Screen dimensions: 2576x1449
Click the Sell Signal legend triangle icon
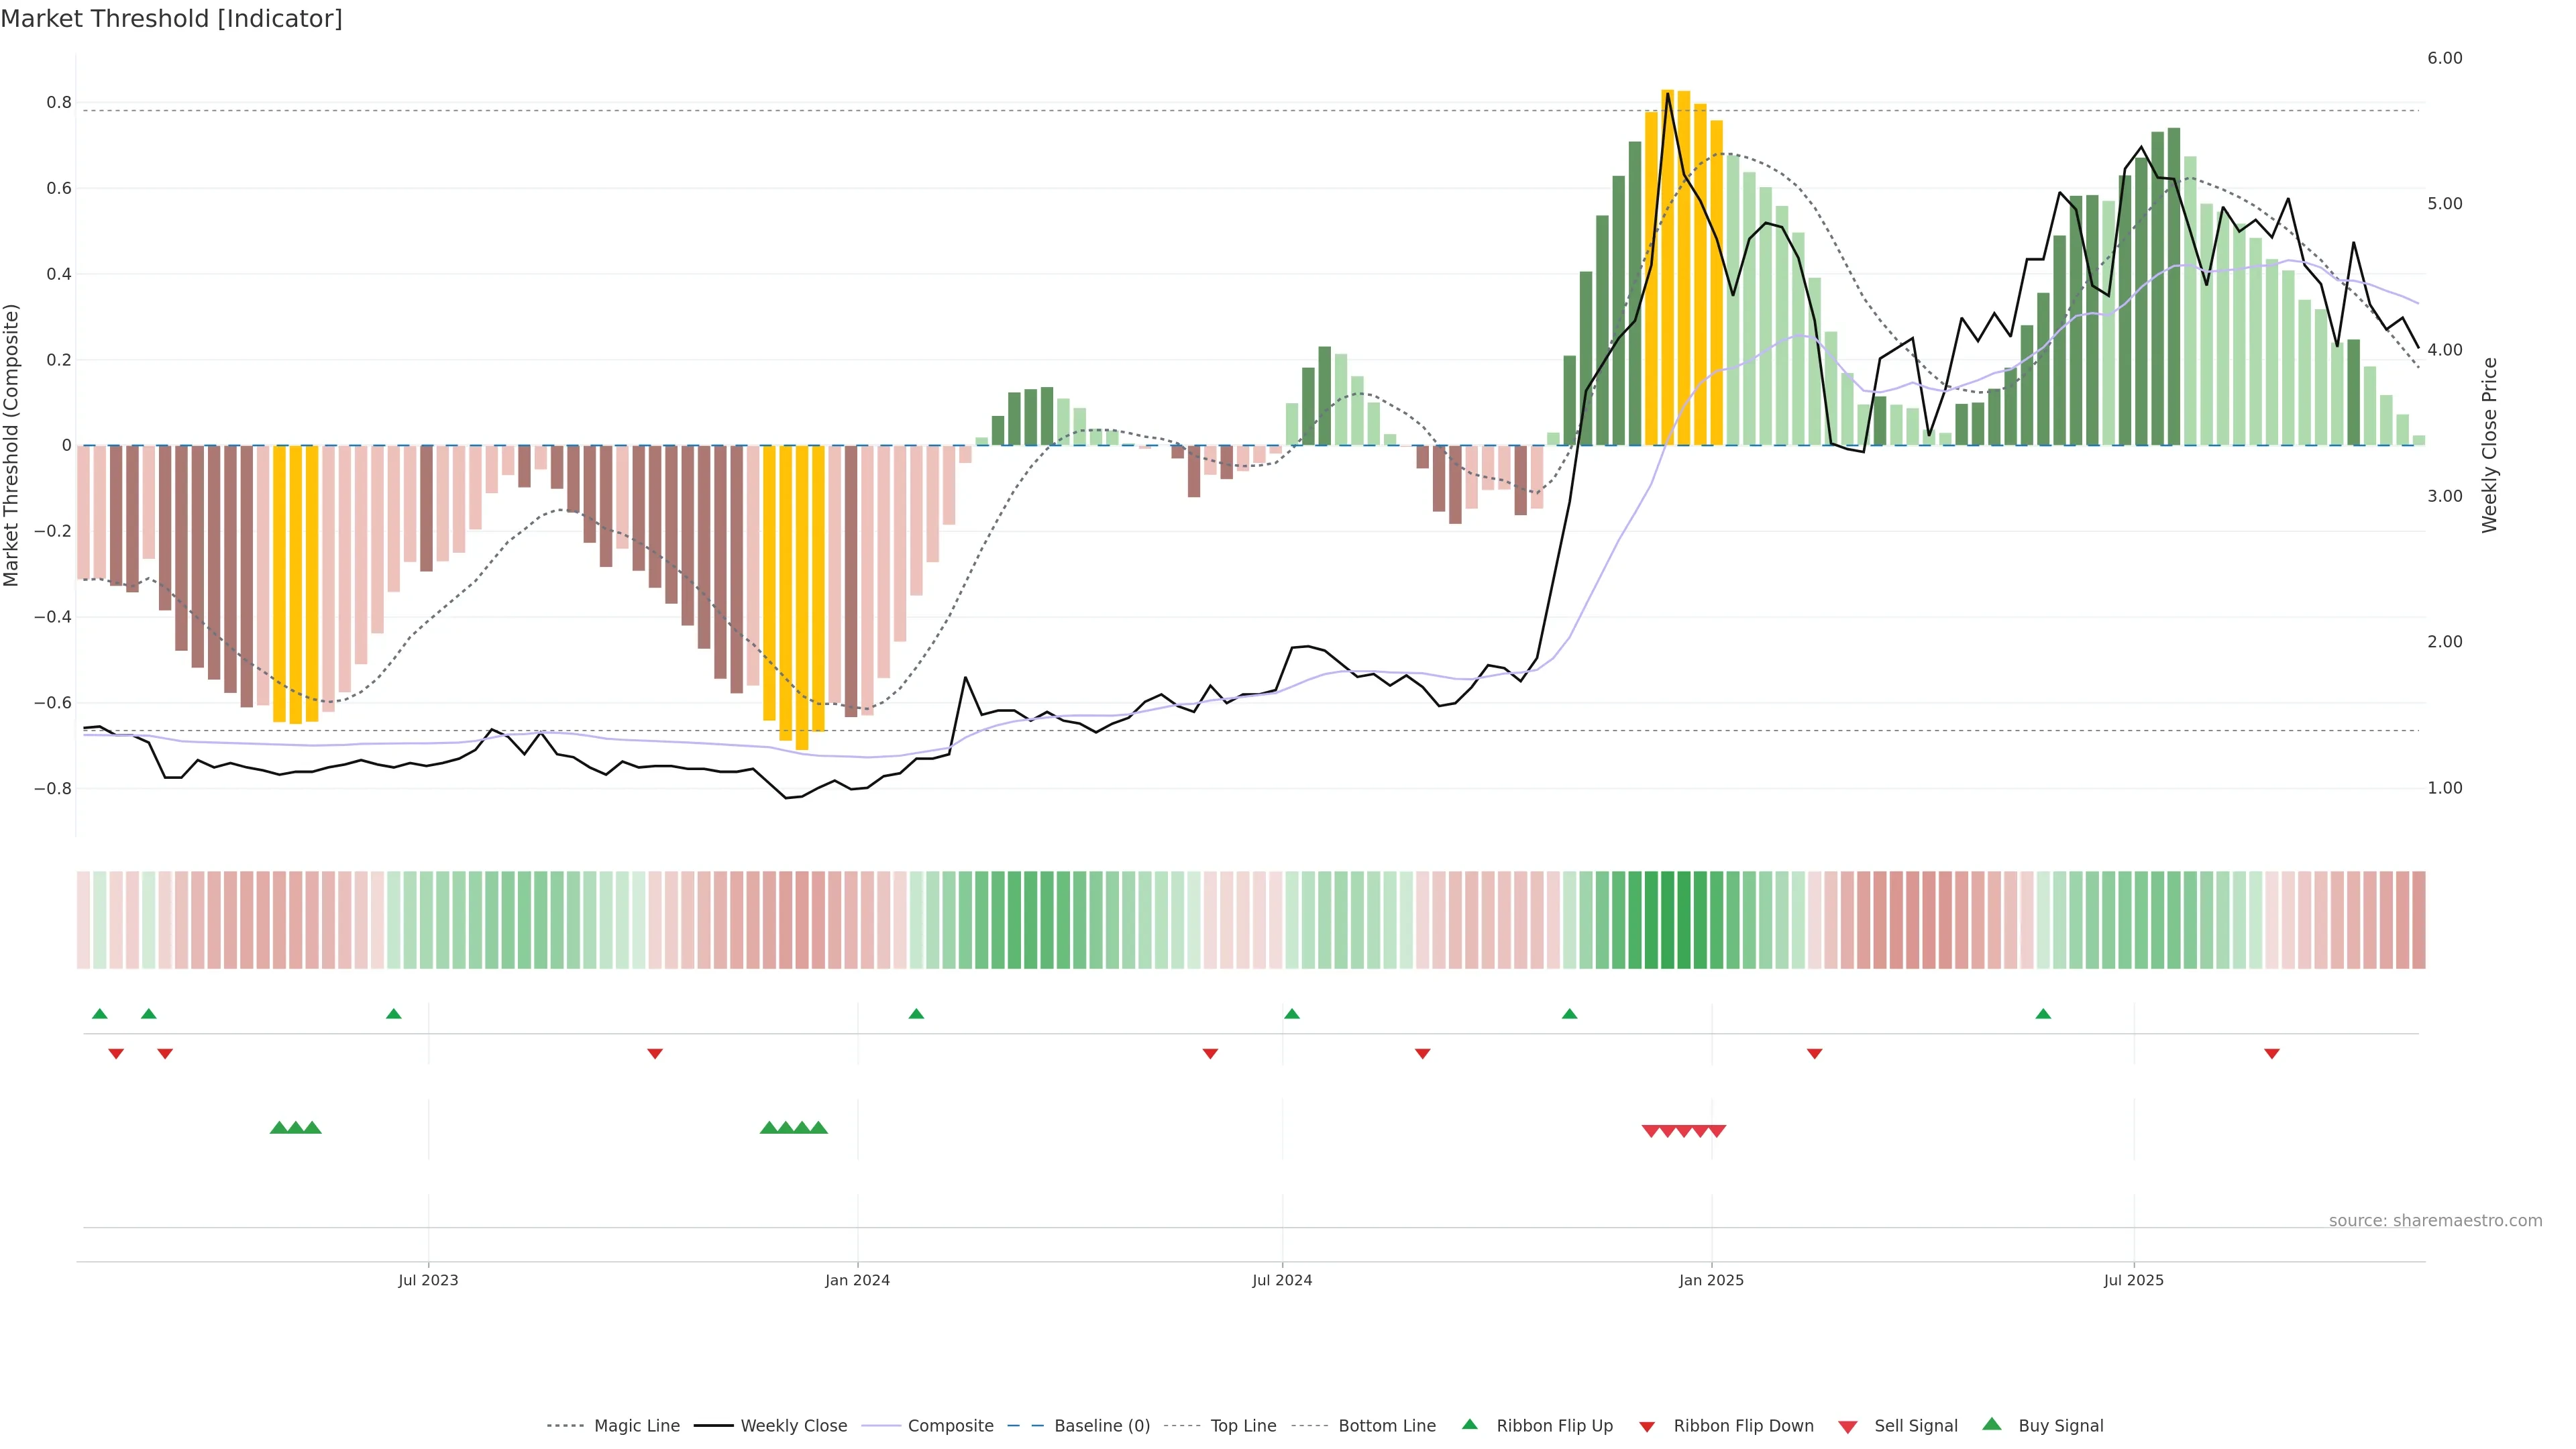1847,1426
